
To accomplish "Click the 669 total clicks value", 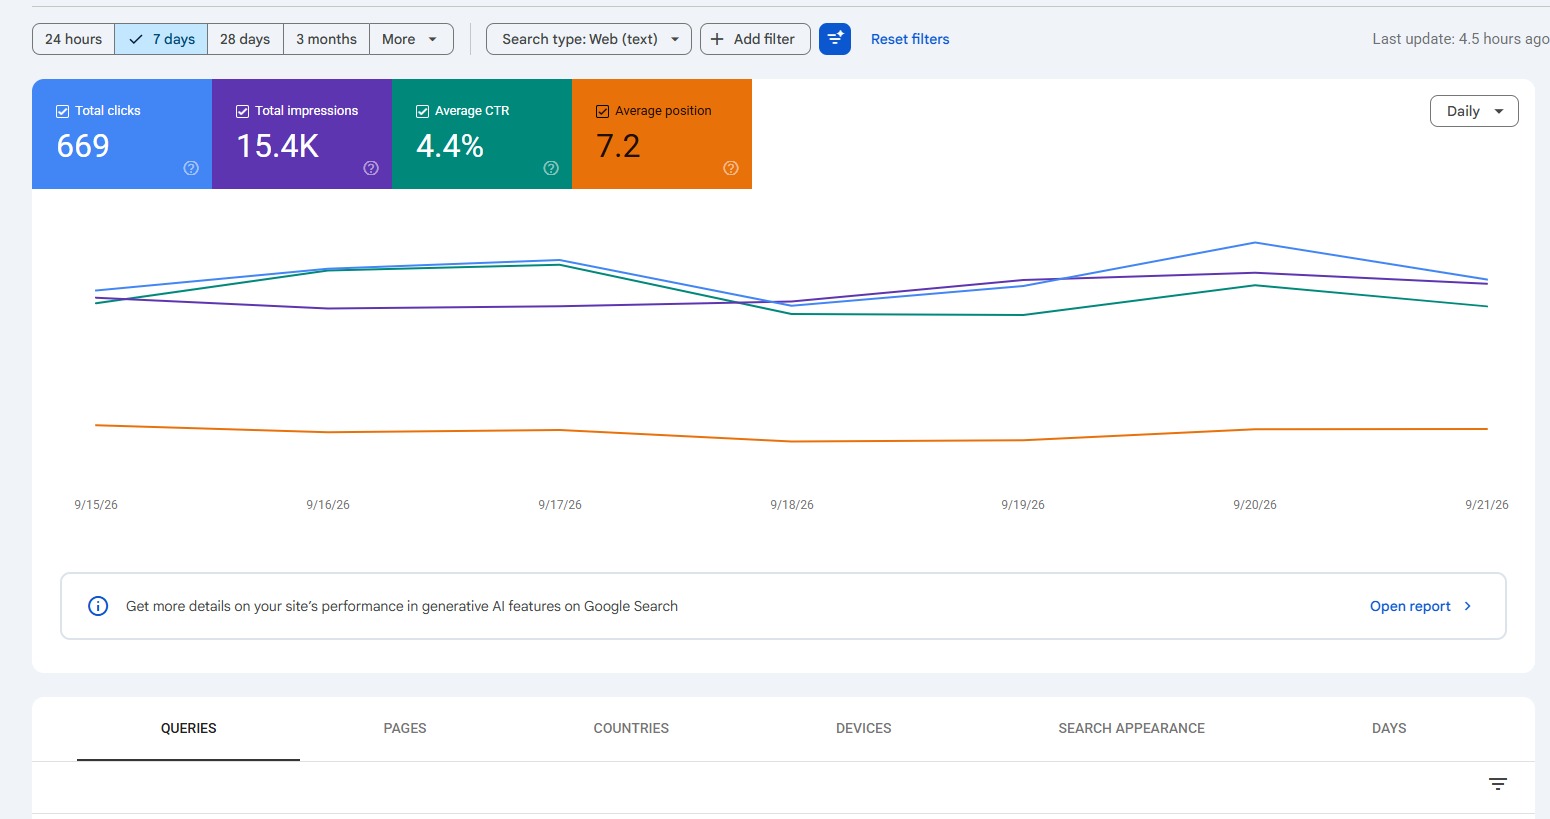I will pos(83,146).
